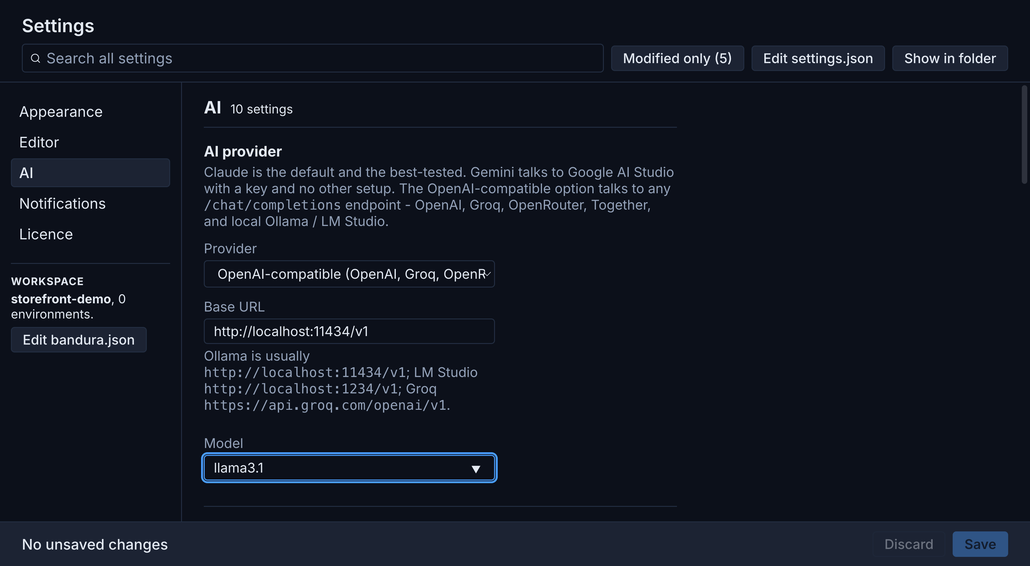Image resolution: width=1030 pixels, height=566 pixels.
Task: Click the 'storefront-demo' workspace name
Action: pyautogui.click(x=60, y=299)
